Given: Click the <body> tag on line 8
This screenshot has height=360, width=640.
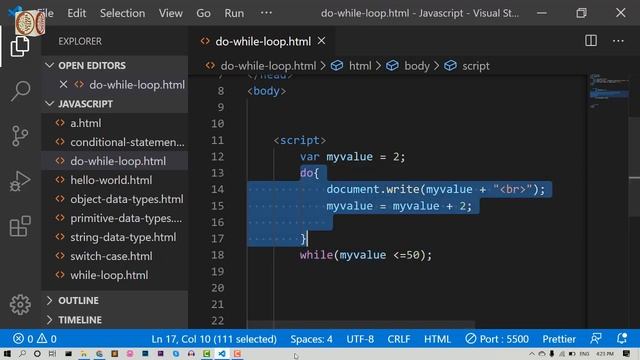Looking at the screenshot, I should click(x=267, y=91).
